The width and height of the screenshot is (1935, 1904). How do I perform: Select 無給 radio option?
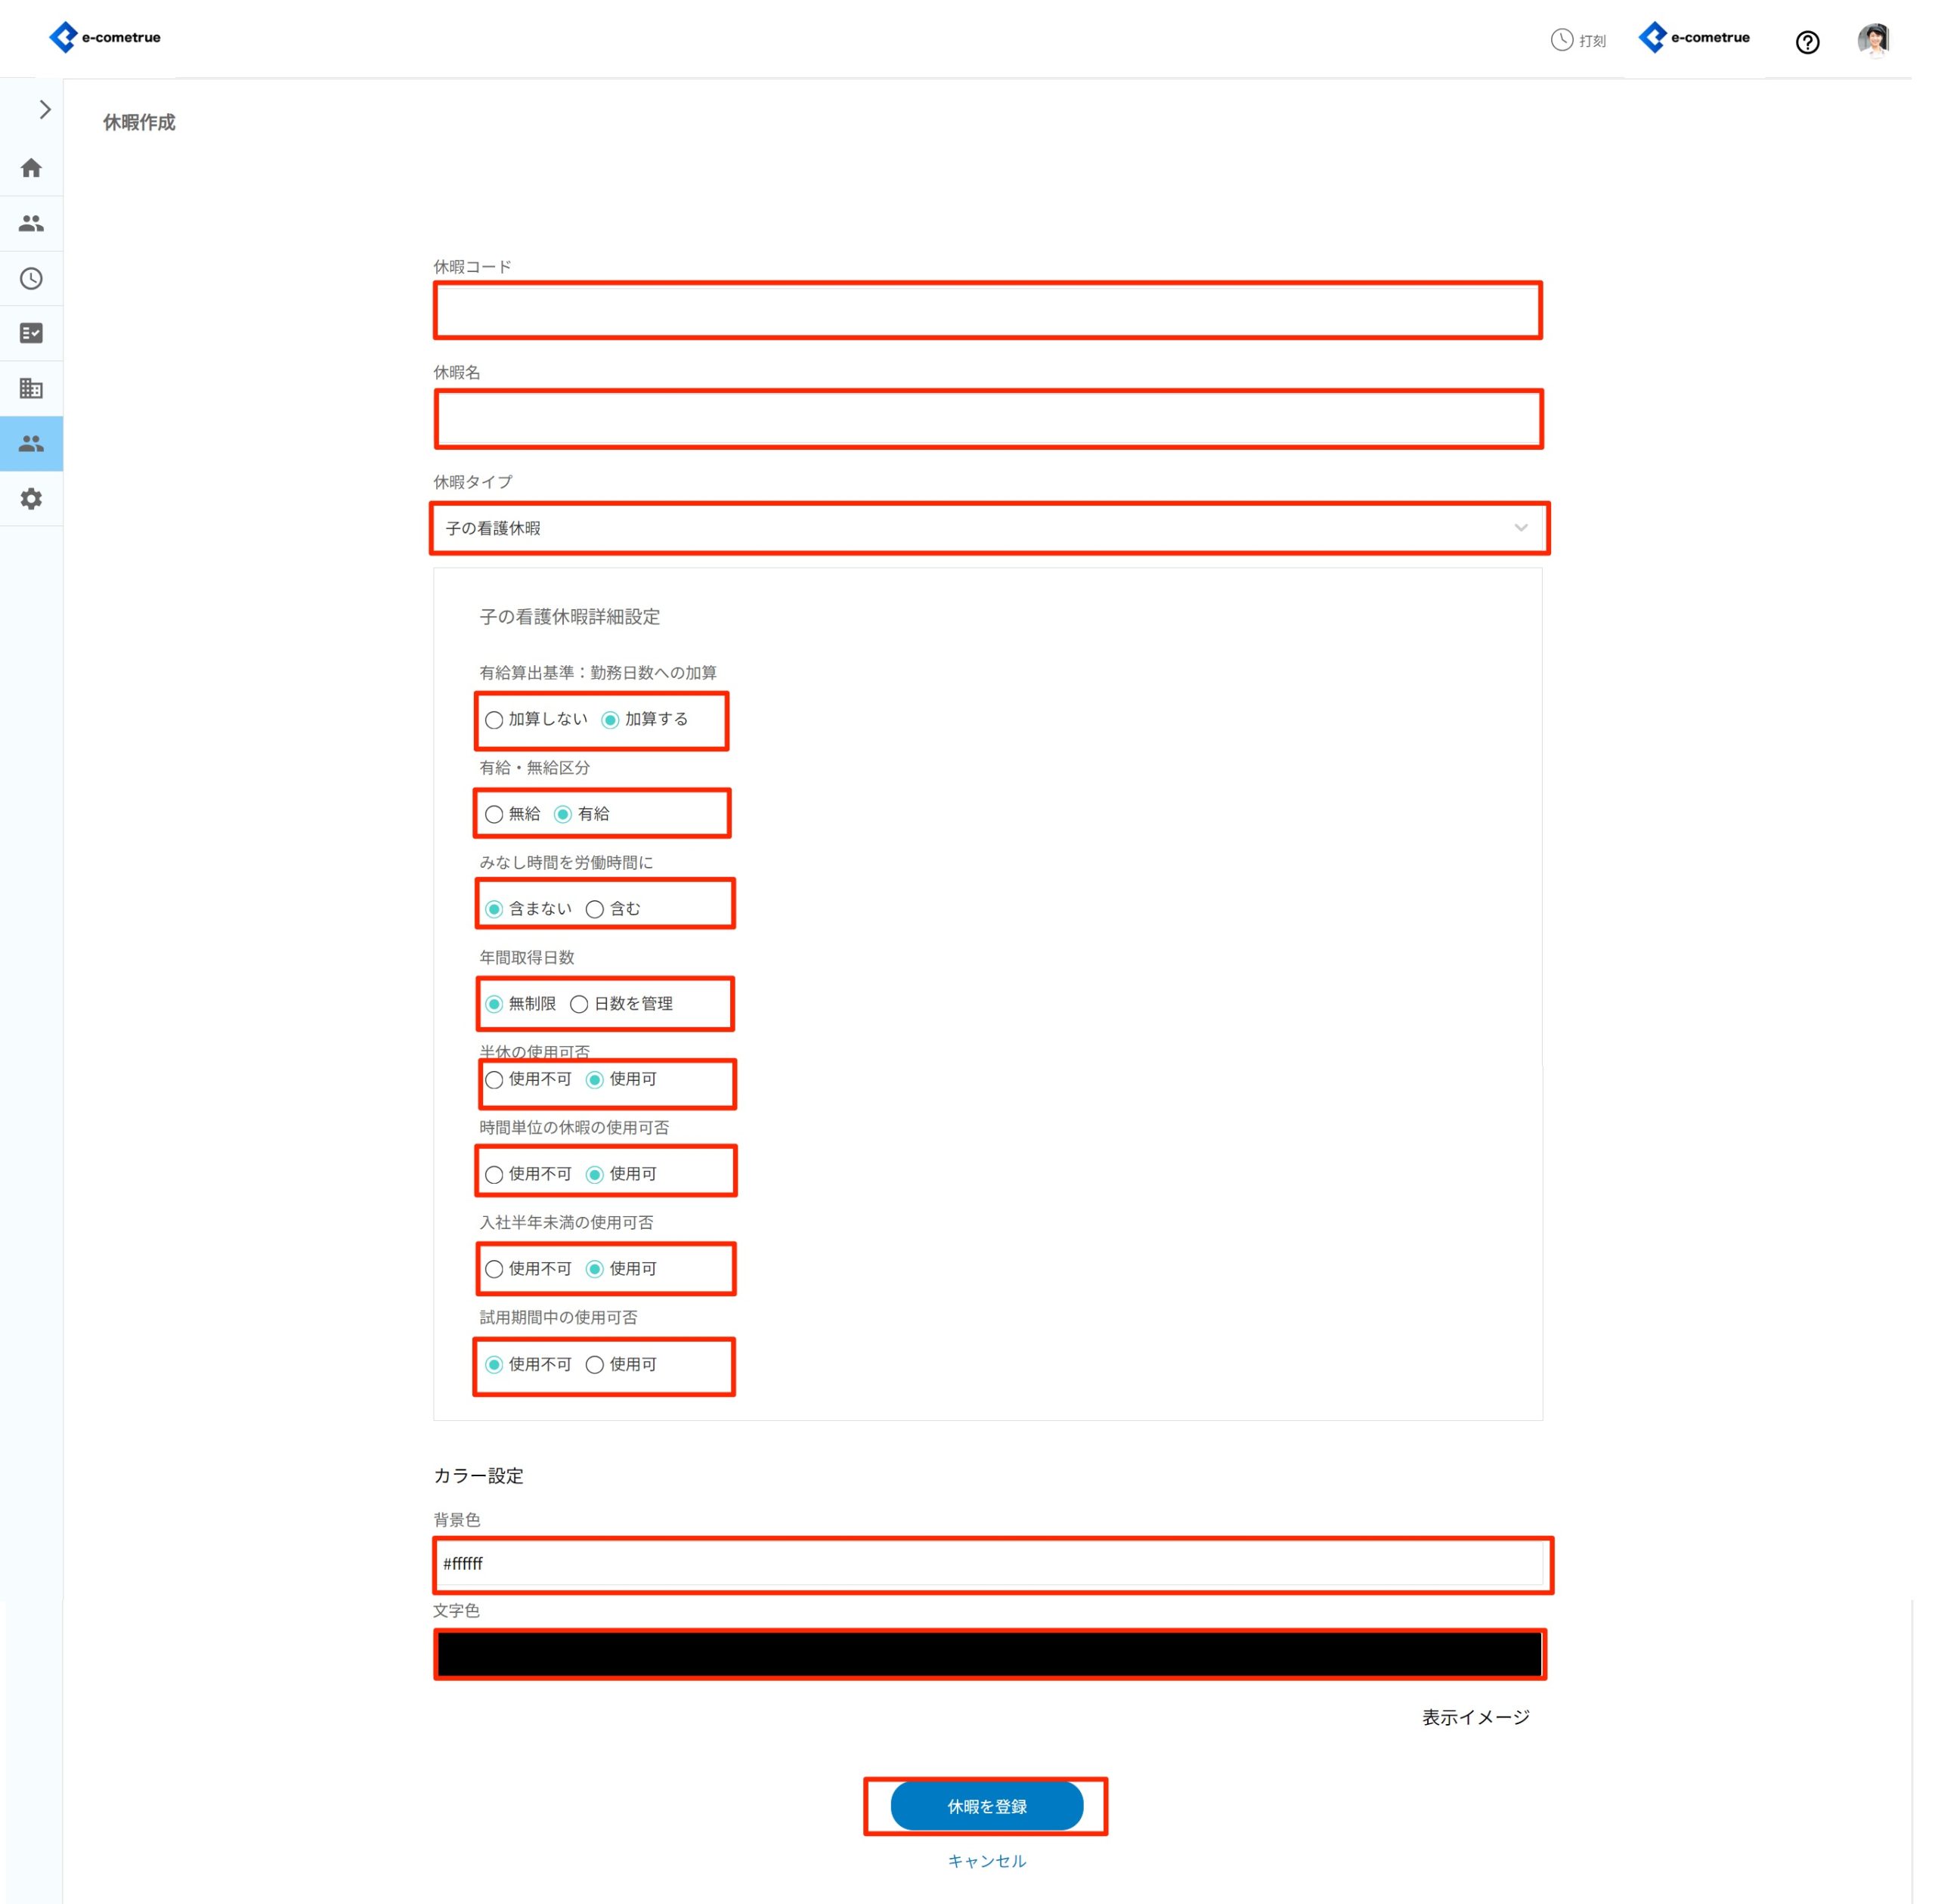click(494, 814)
